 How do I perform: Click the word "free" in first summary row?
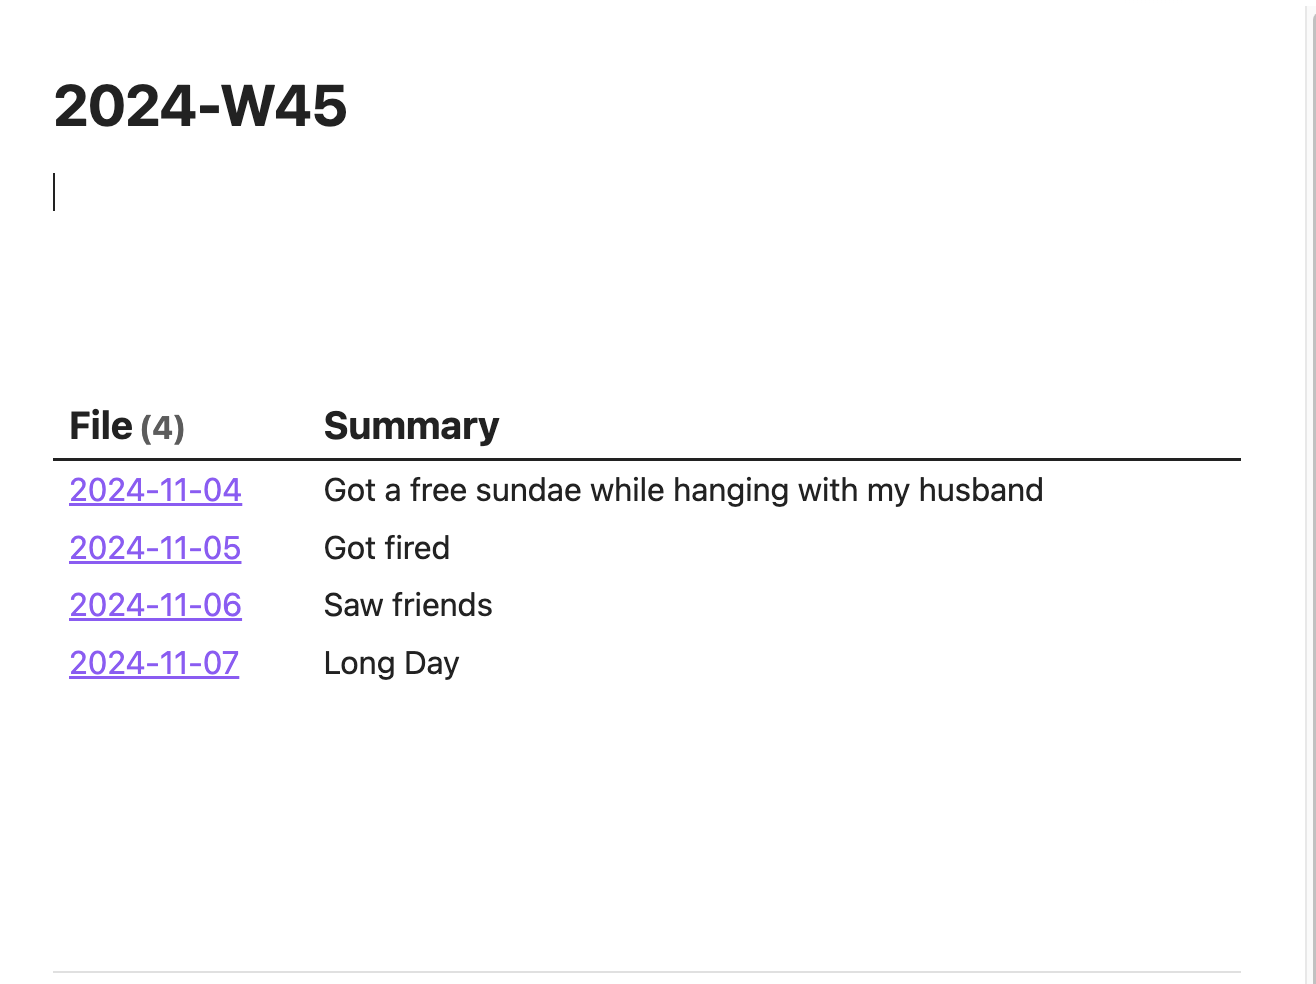(x=436, y=490)
